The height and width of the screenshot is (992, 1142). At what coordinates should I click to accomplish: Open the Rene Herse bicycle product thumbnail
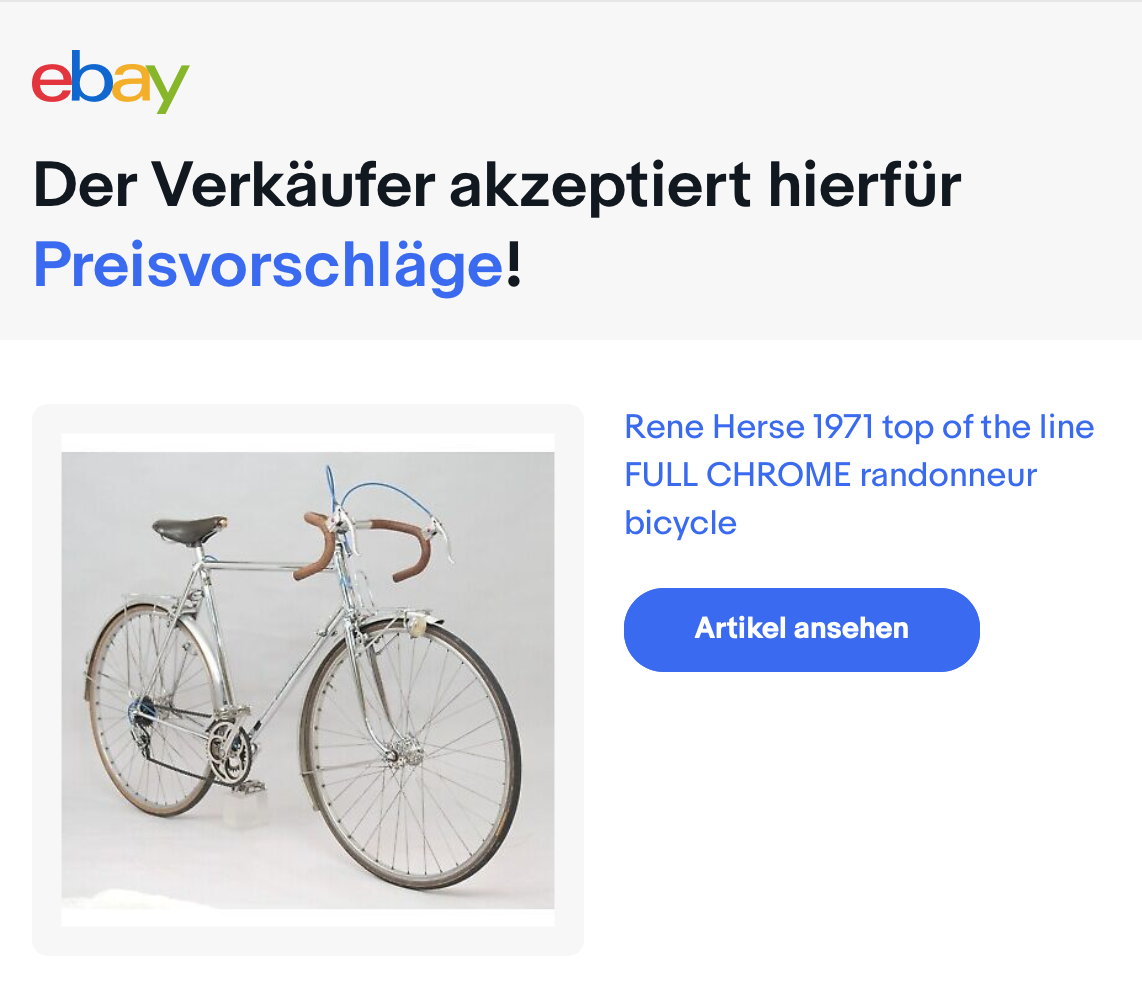pos(307,680)
